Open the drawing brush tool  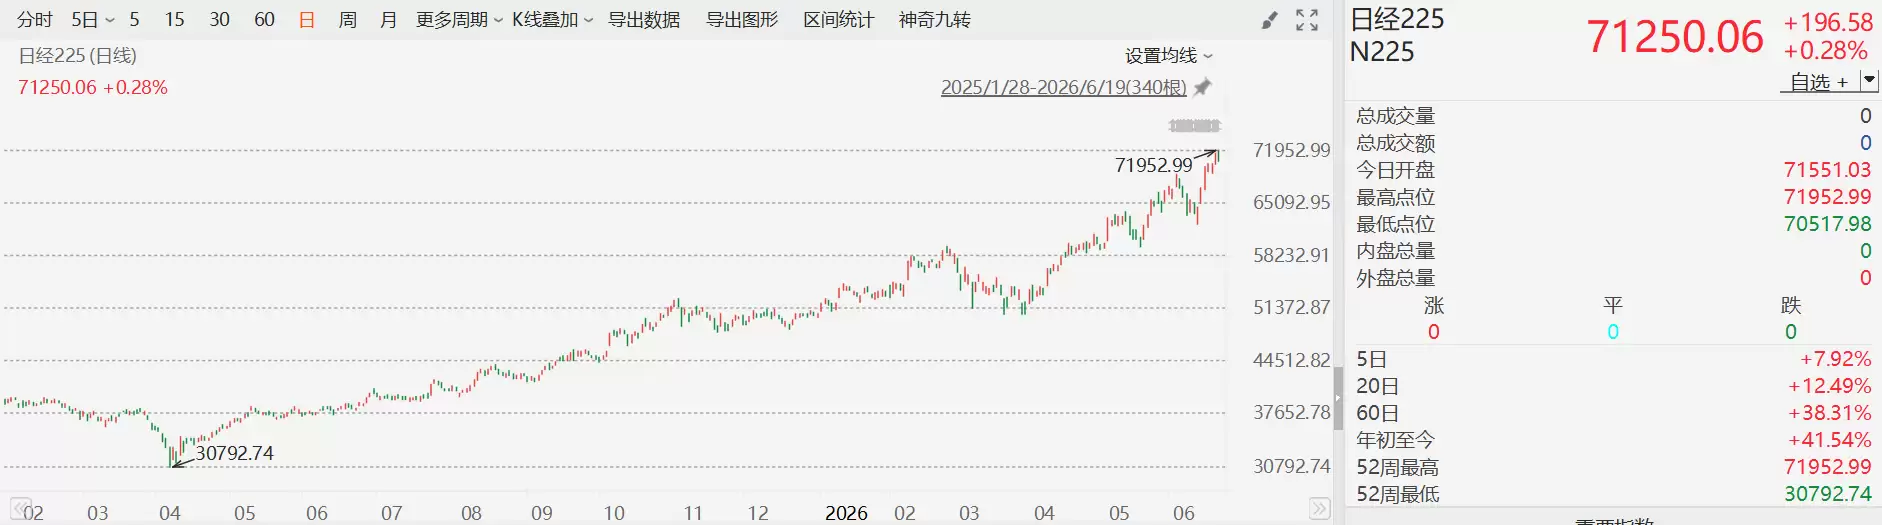(1269, 20)
